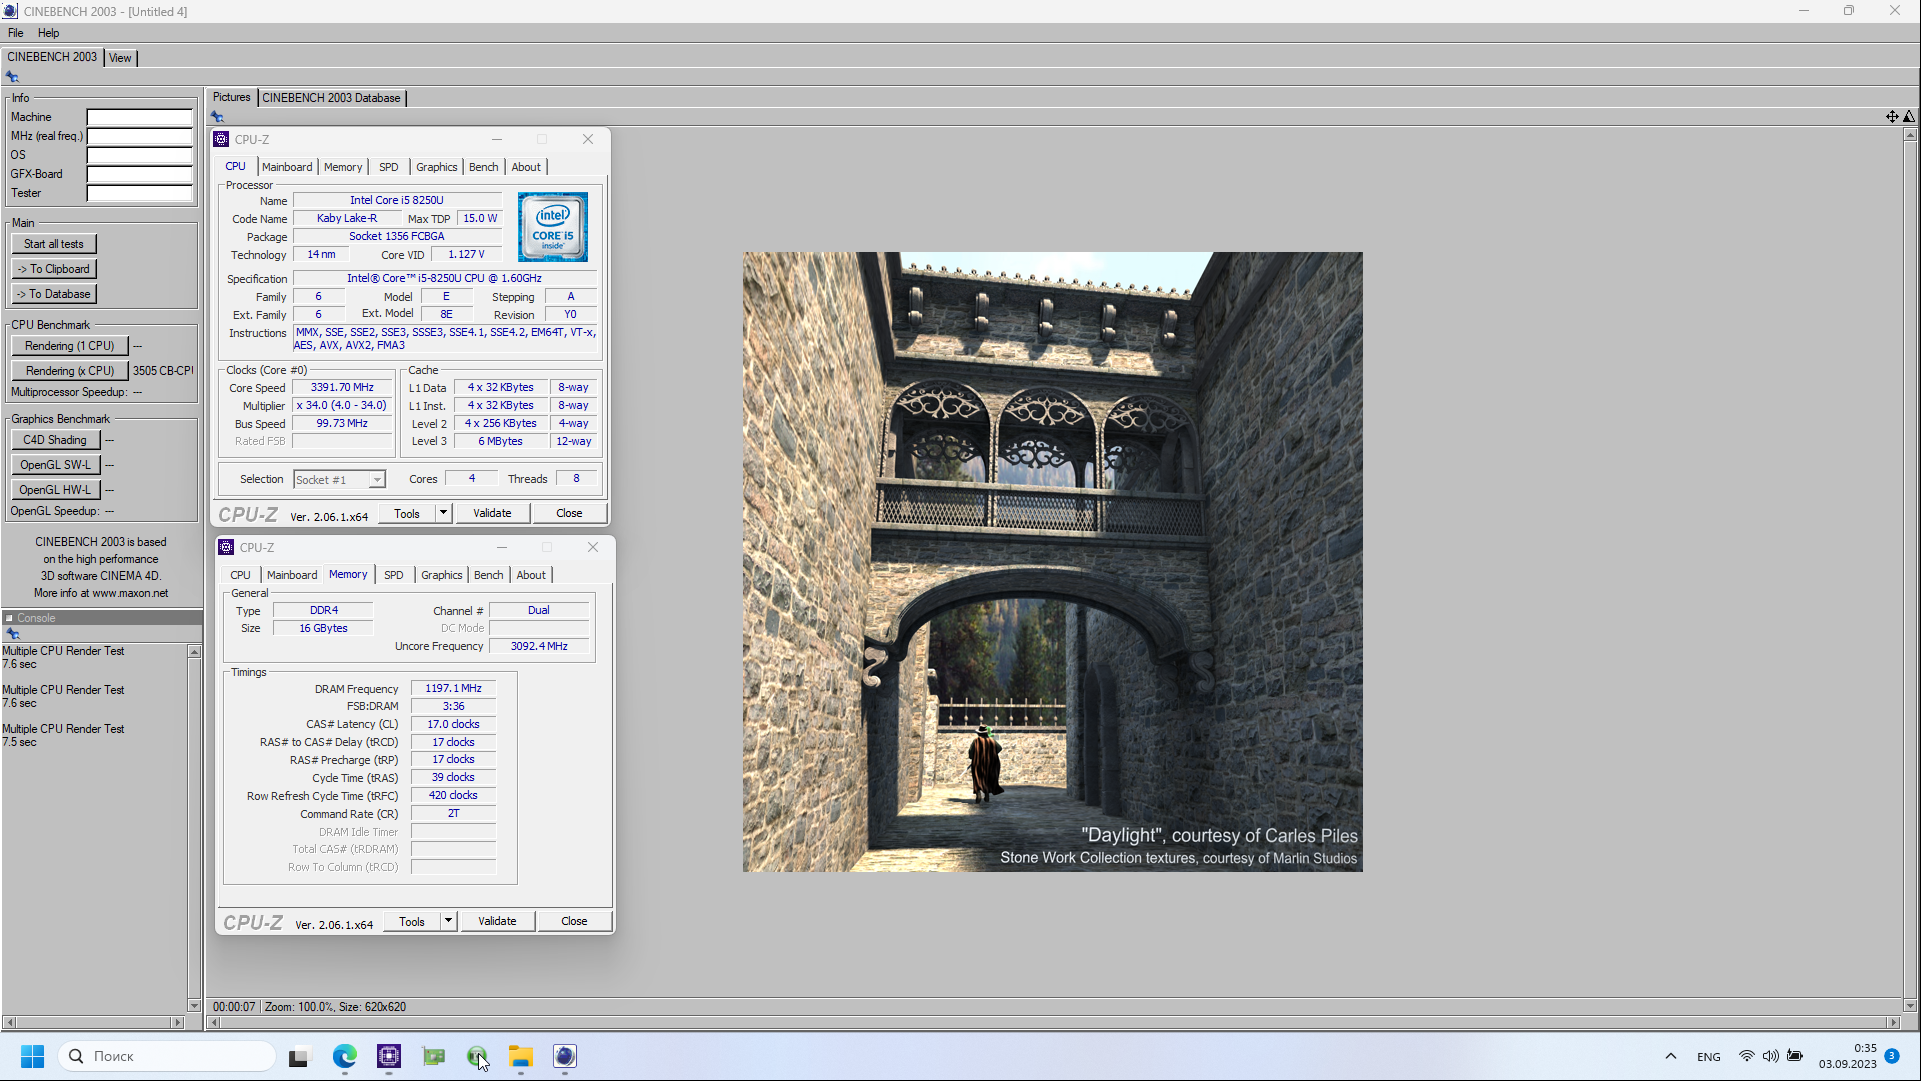Click the CPU-Z logo icon in the lower CPU-Z title bar
1921x1081 pixels.
(227, 547)
